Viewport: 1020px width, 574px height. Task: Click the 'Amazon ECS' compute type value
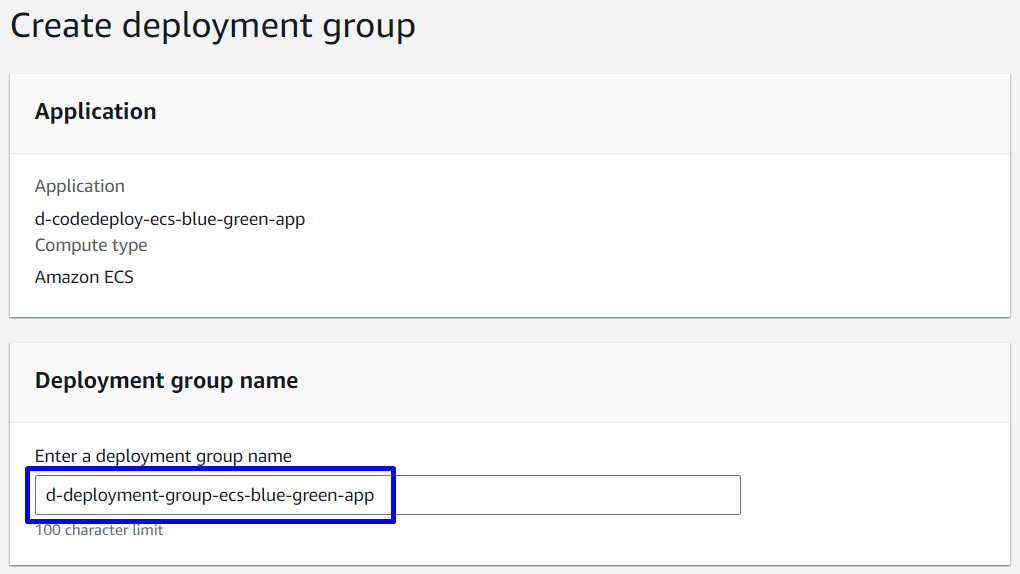[x=84, y=277]
